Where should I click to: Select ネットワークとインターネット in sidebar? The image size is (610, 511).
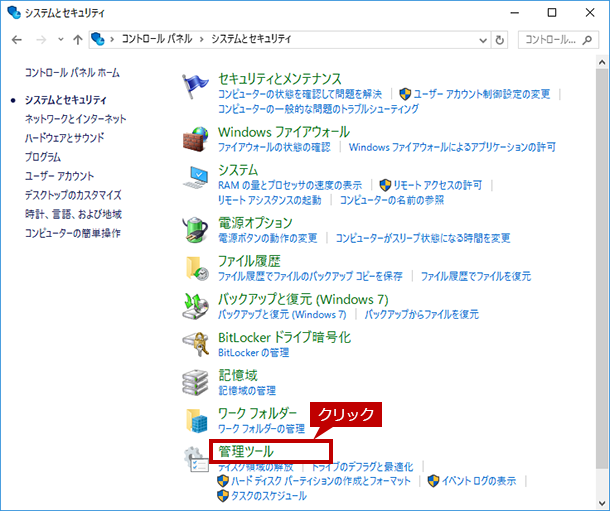[x=75, y=119]
